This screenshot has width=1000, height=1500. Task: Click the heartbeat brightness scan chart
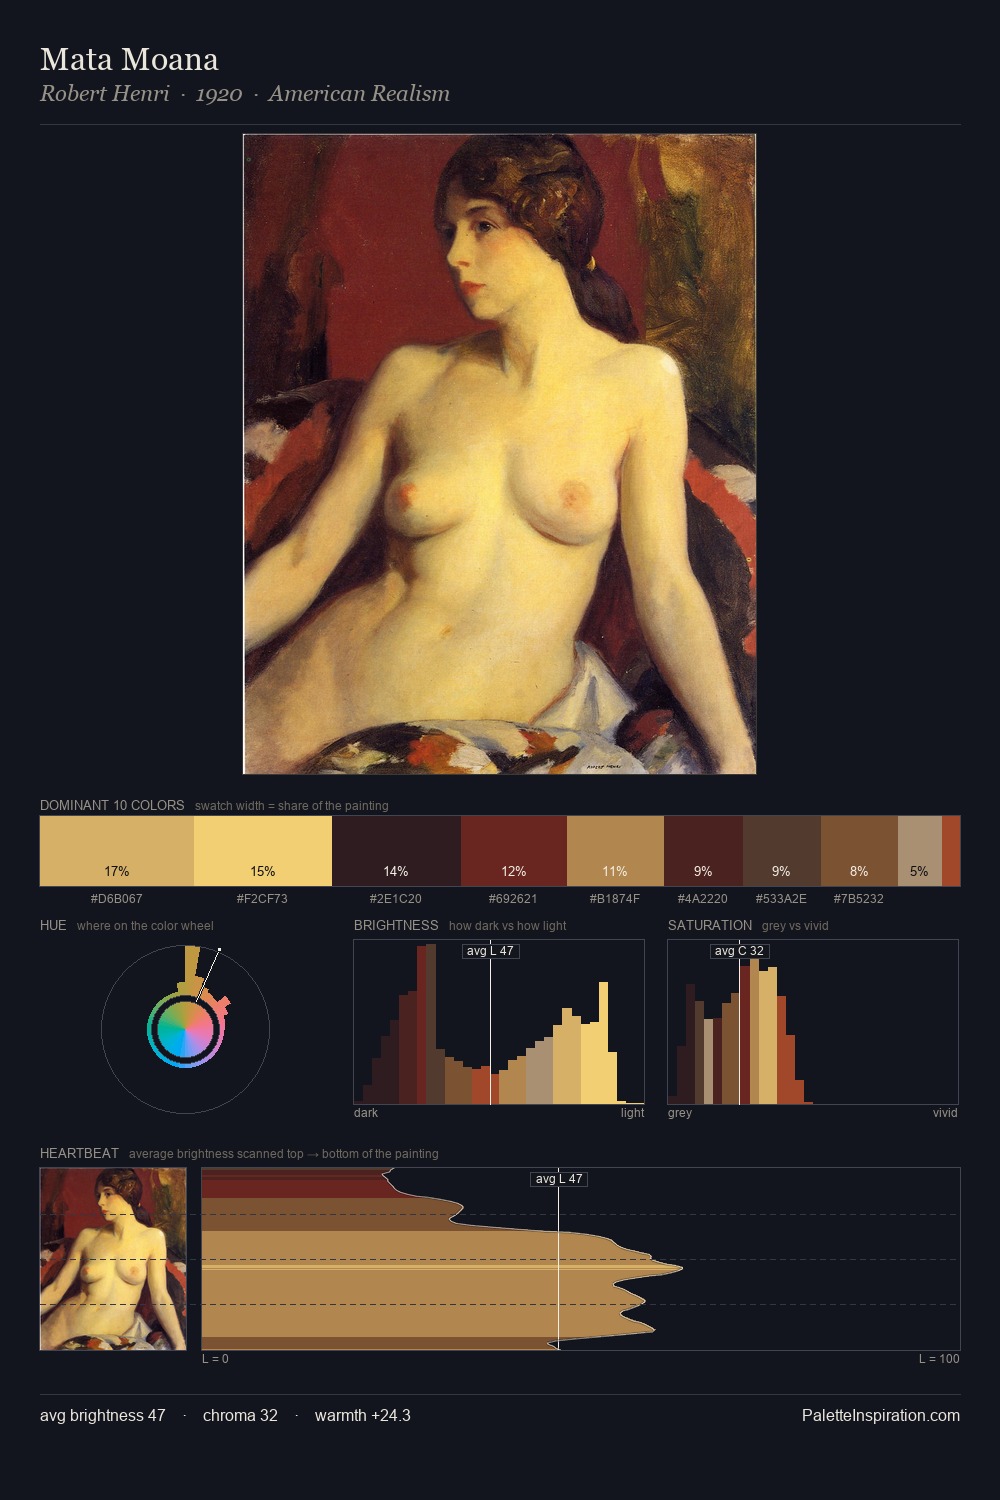click(581, 1259)
